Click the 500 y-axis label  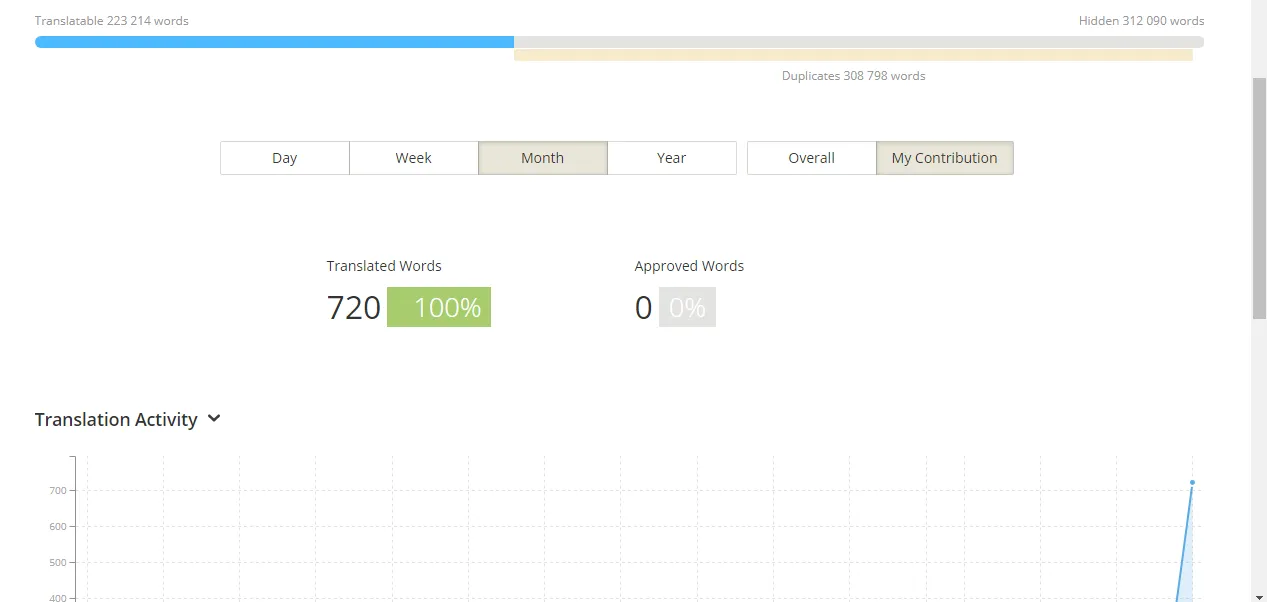point(59,562)
